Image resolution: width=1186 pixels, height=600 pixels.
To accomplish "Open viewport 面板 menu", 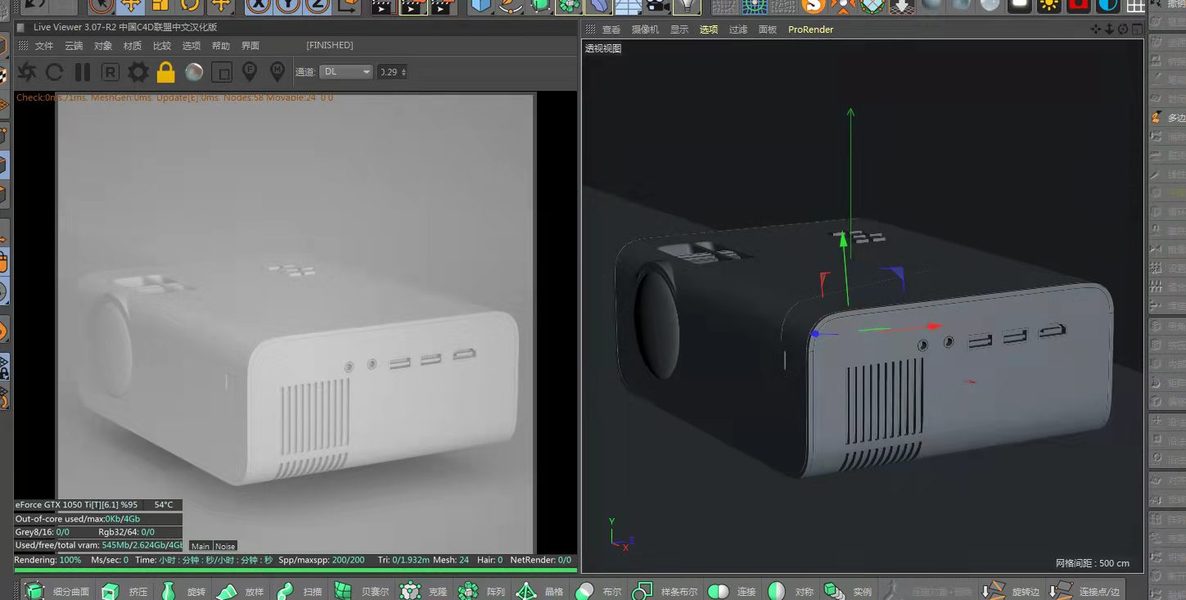I will (768, 30).
